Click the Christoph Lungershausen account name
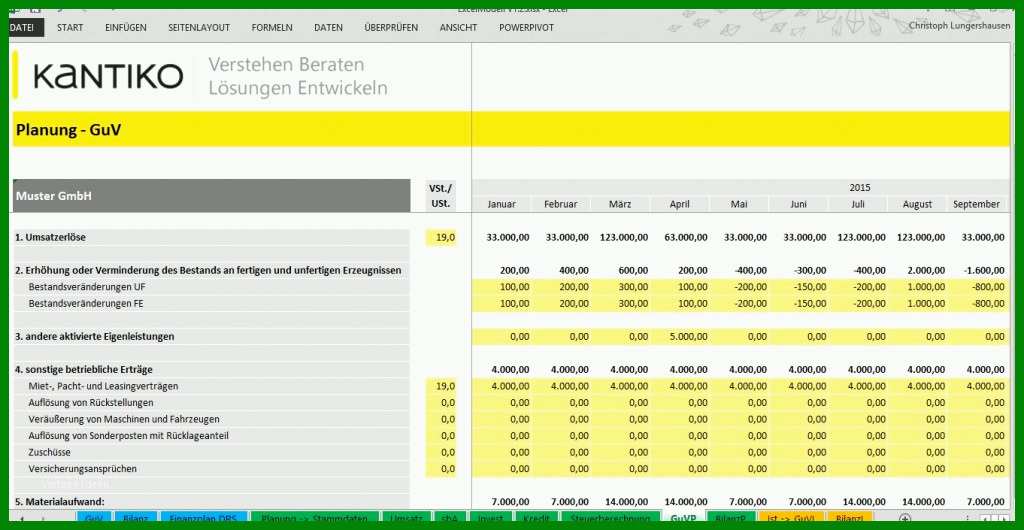 coord(959,25)
